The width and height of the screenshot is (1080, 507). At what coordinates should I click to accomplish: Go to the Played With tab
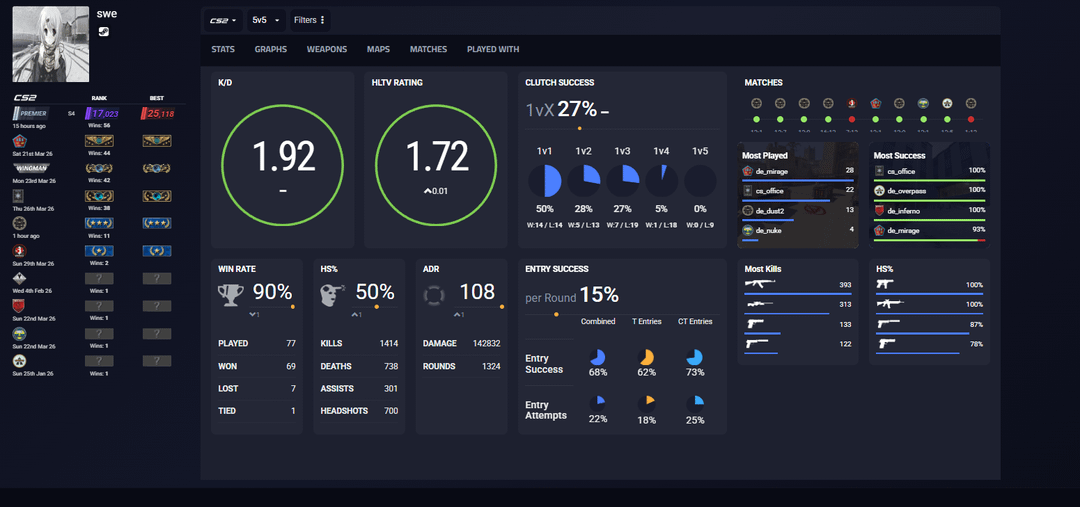click(x=493, y=49)
